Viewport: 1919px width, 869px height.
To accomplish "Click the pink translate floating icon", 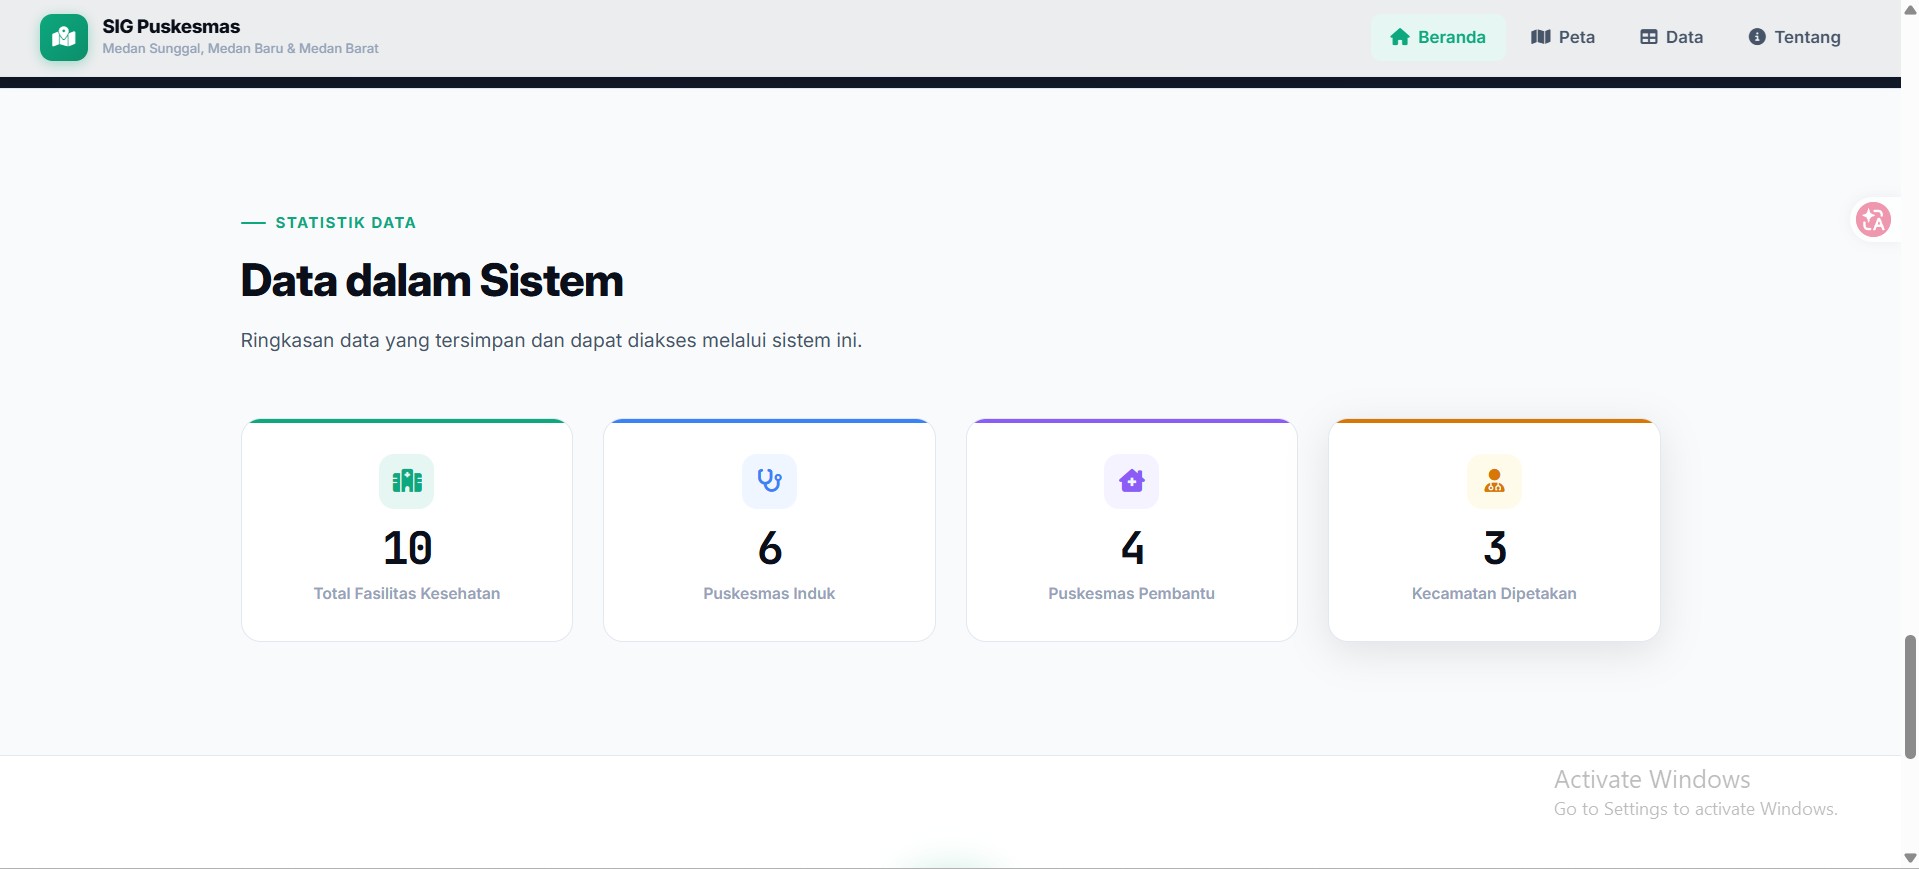I will pyautogui.click(x=1873, y=219).
